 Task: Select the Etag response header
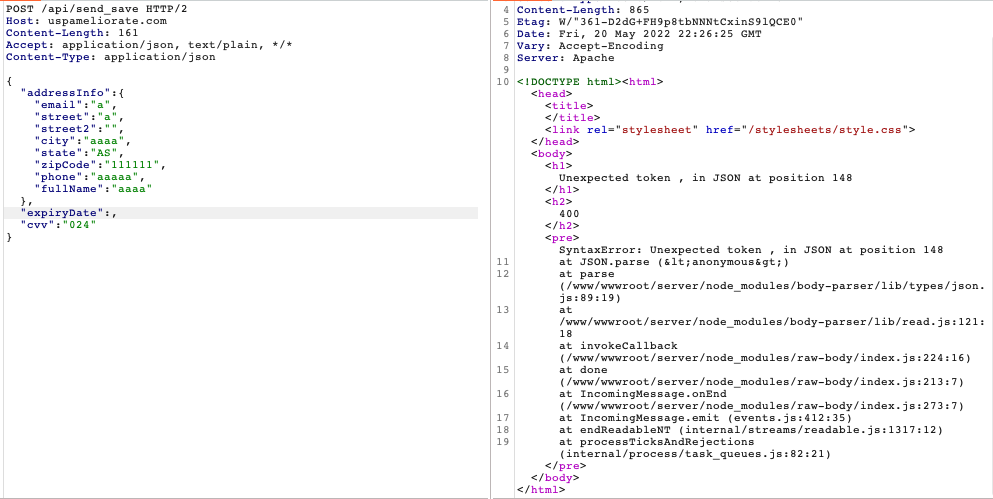660,22
